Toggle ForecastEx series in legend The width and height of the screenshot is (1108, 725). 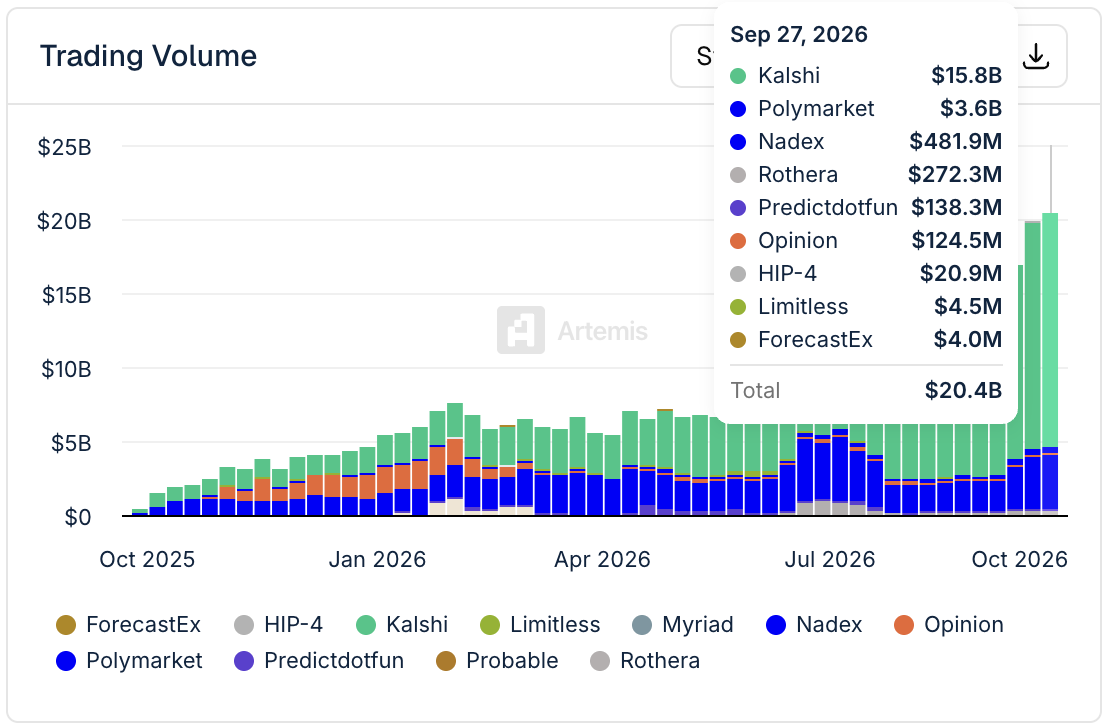click(129, 625)
